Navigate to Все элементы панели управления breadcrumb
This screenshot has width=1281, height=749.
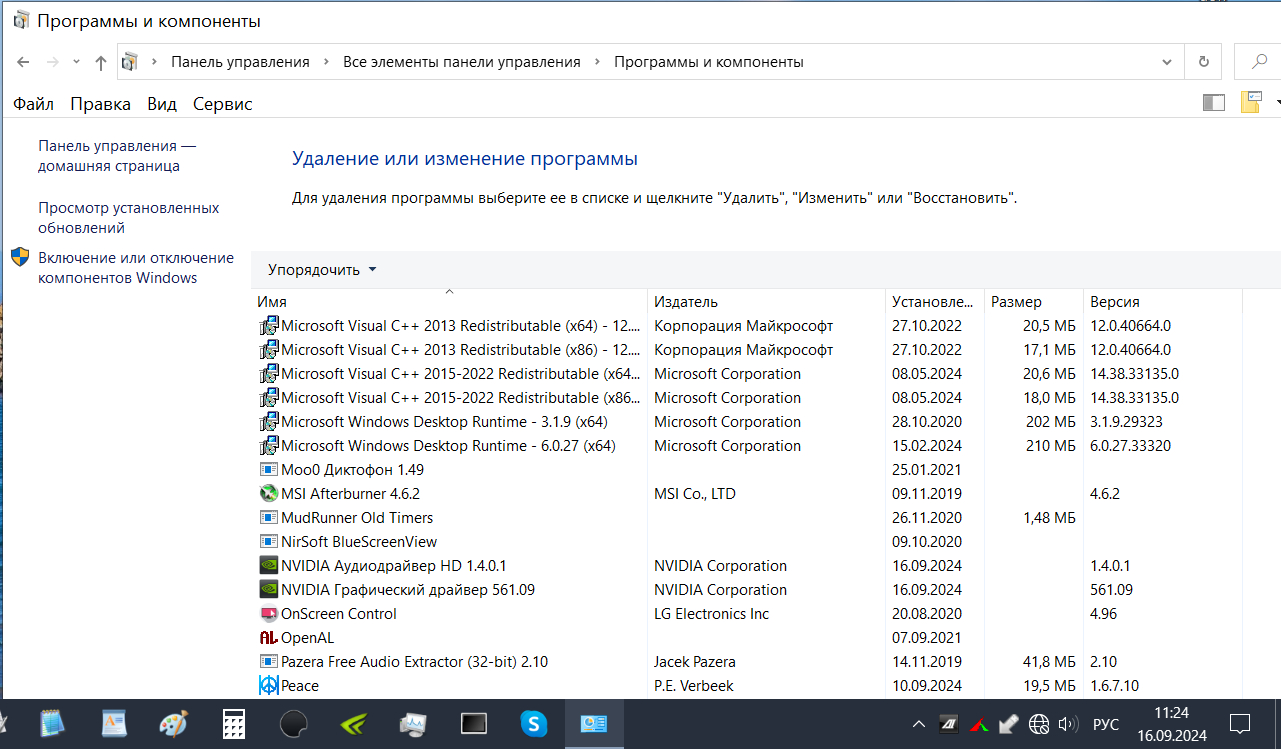[462, 62]
